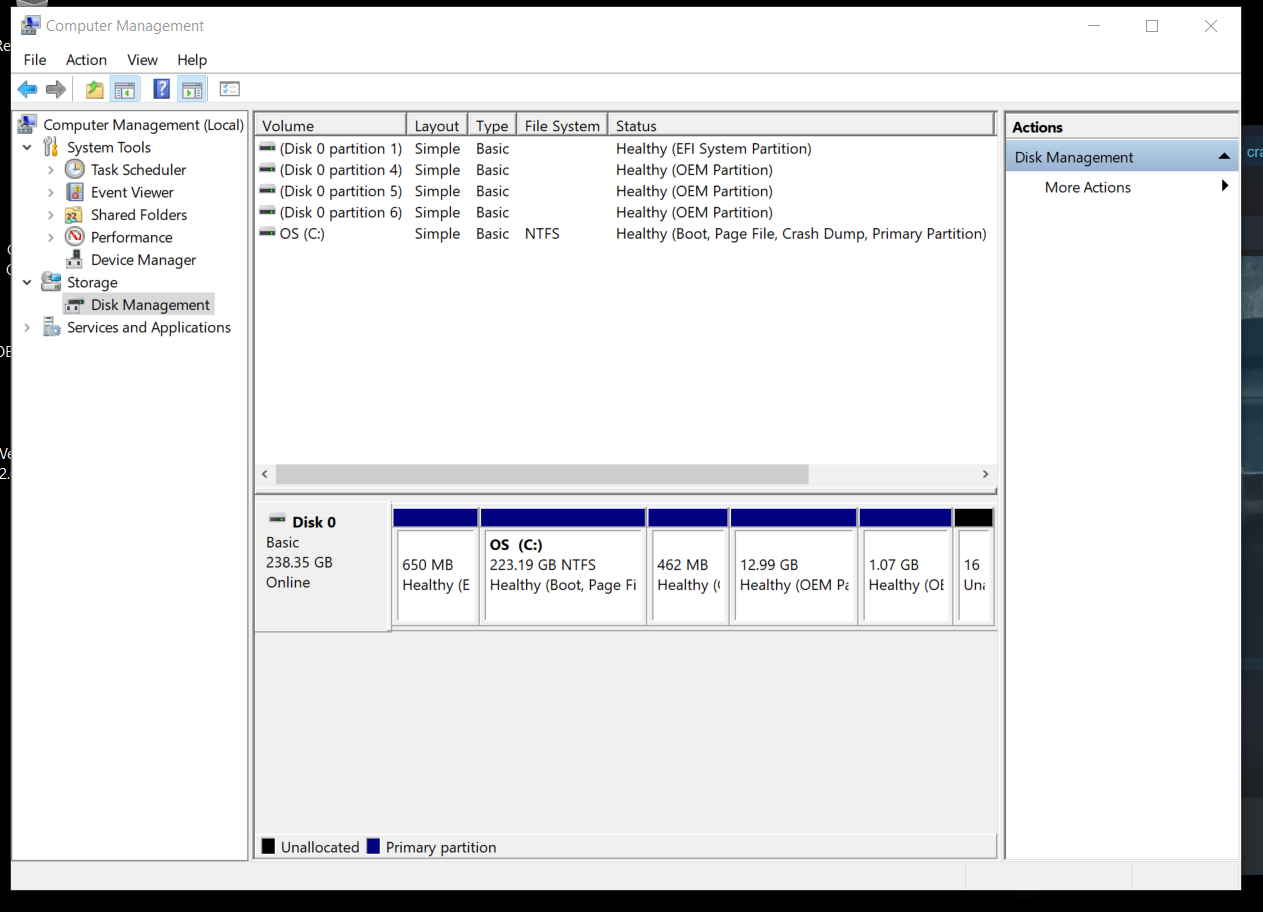Click the scrollbar right arrow

[x=985, y=474]
